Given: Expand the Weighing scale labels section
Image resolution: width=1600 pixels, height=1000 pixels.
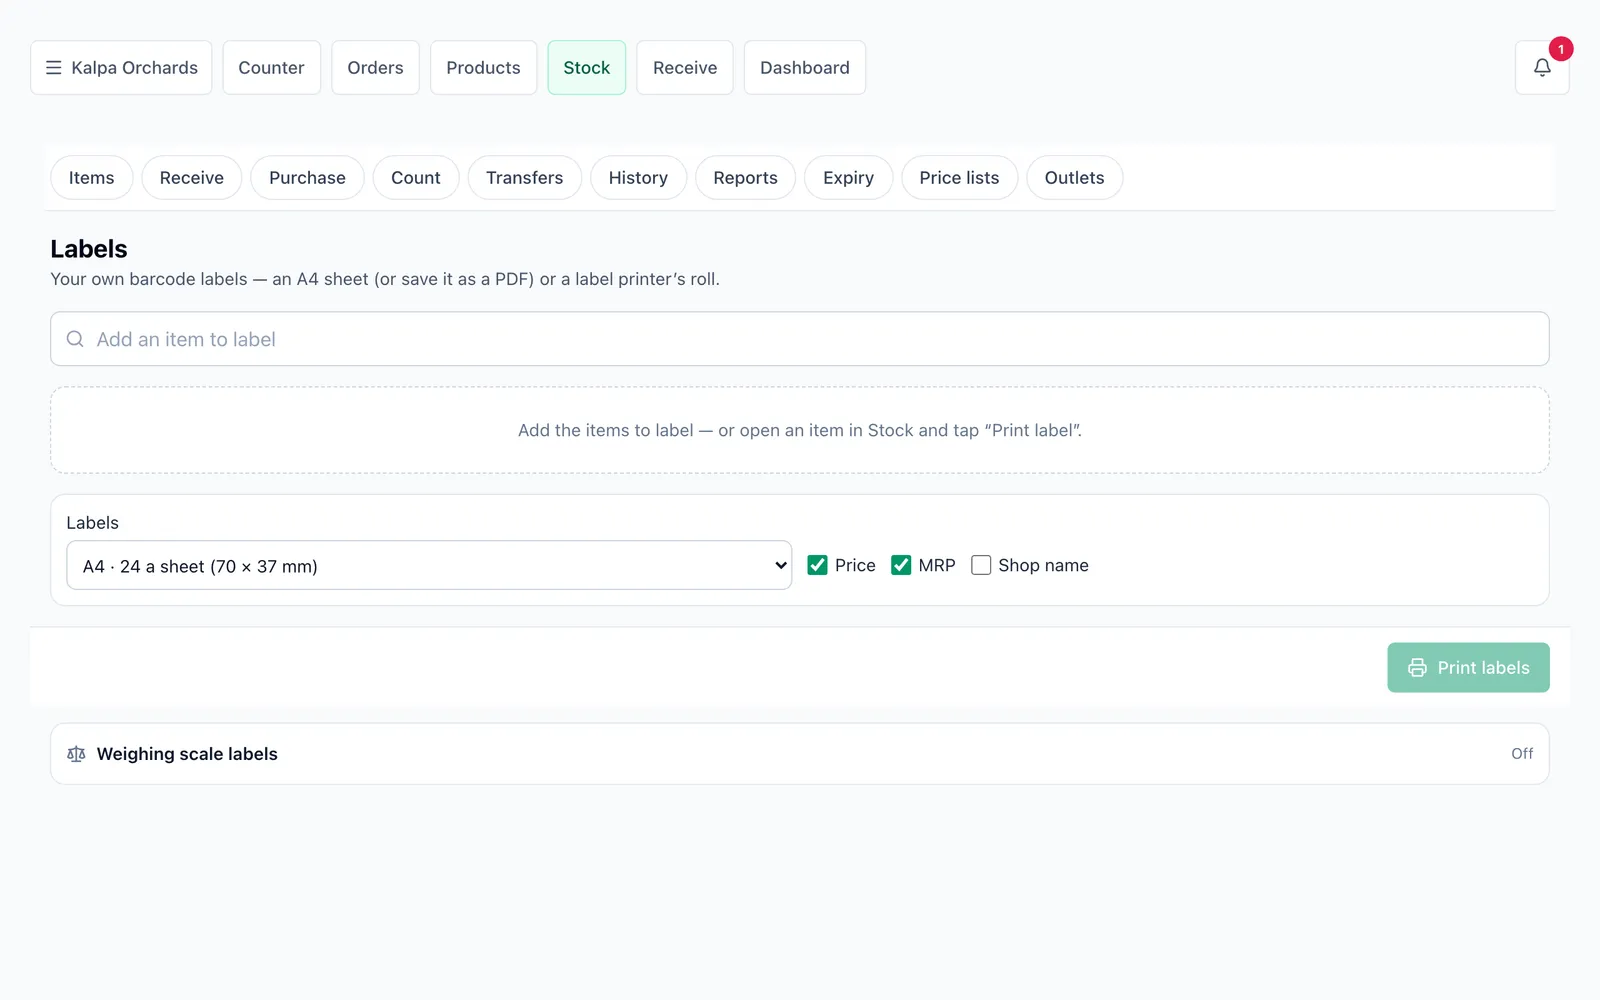Looking at the screenshot, I should 800,754.
